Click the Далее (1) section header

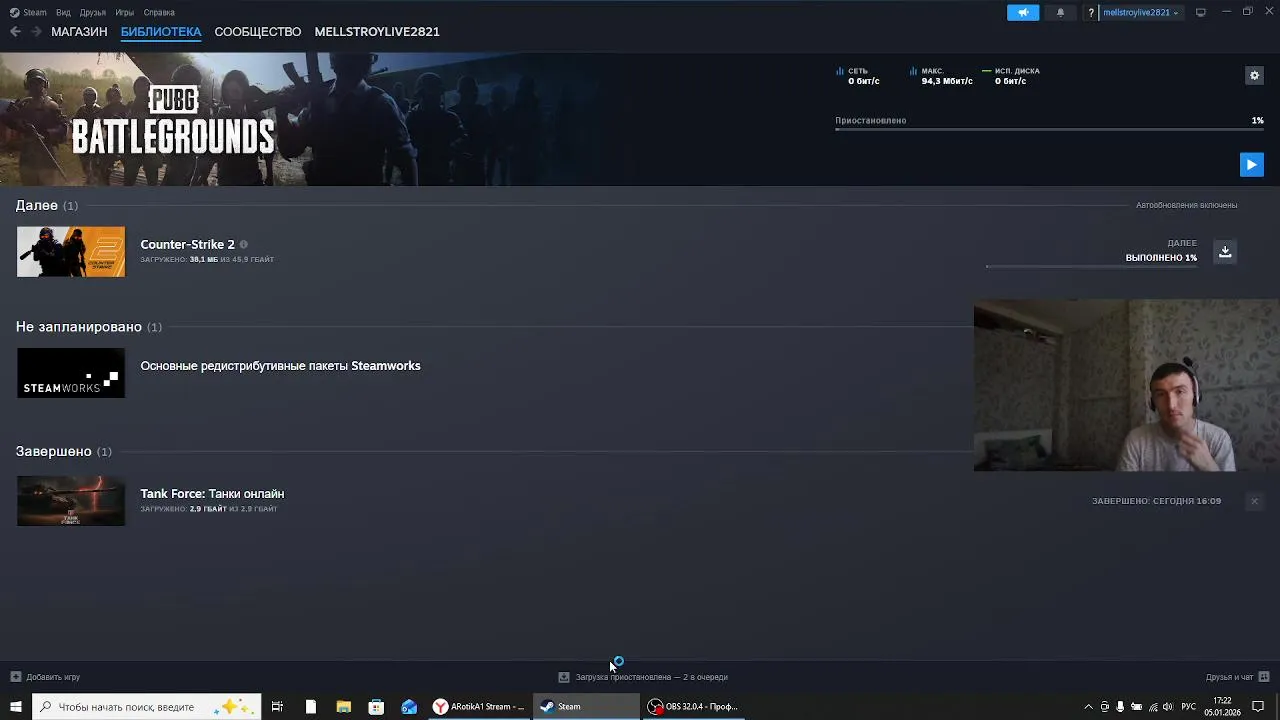(x=46, y=205)
